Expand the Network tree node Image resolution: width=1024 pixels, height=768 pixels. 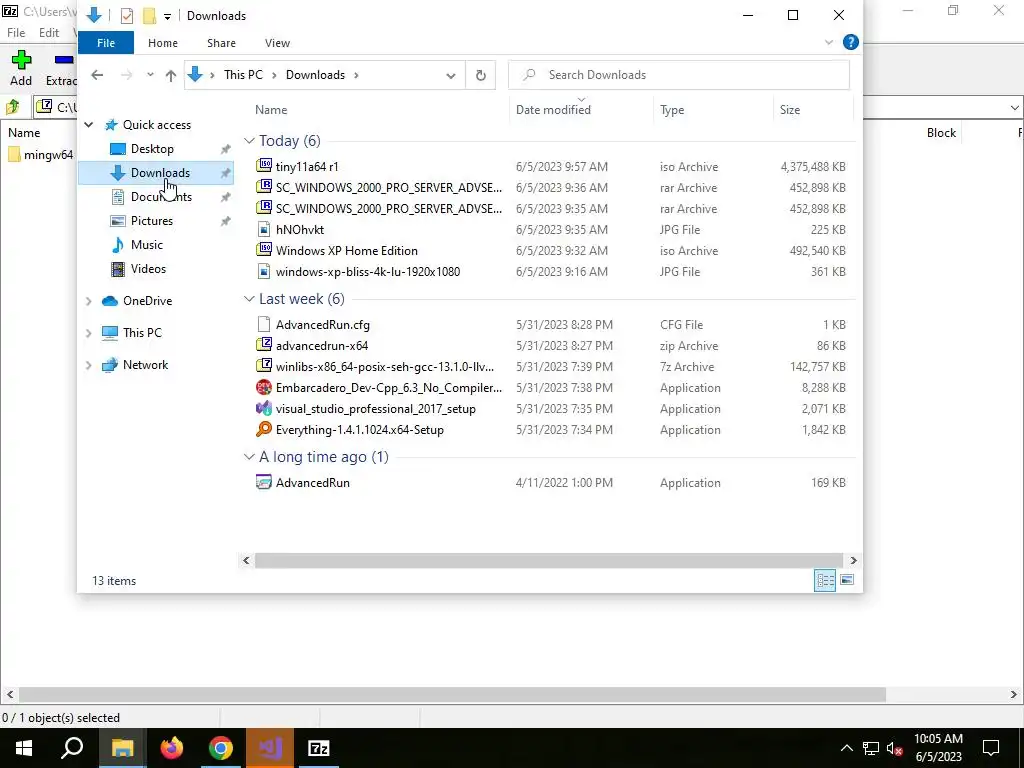89,364
